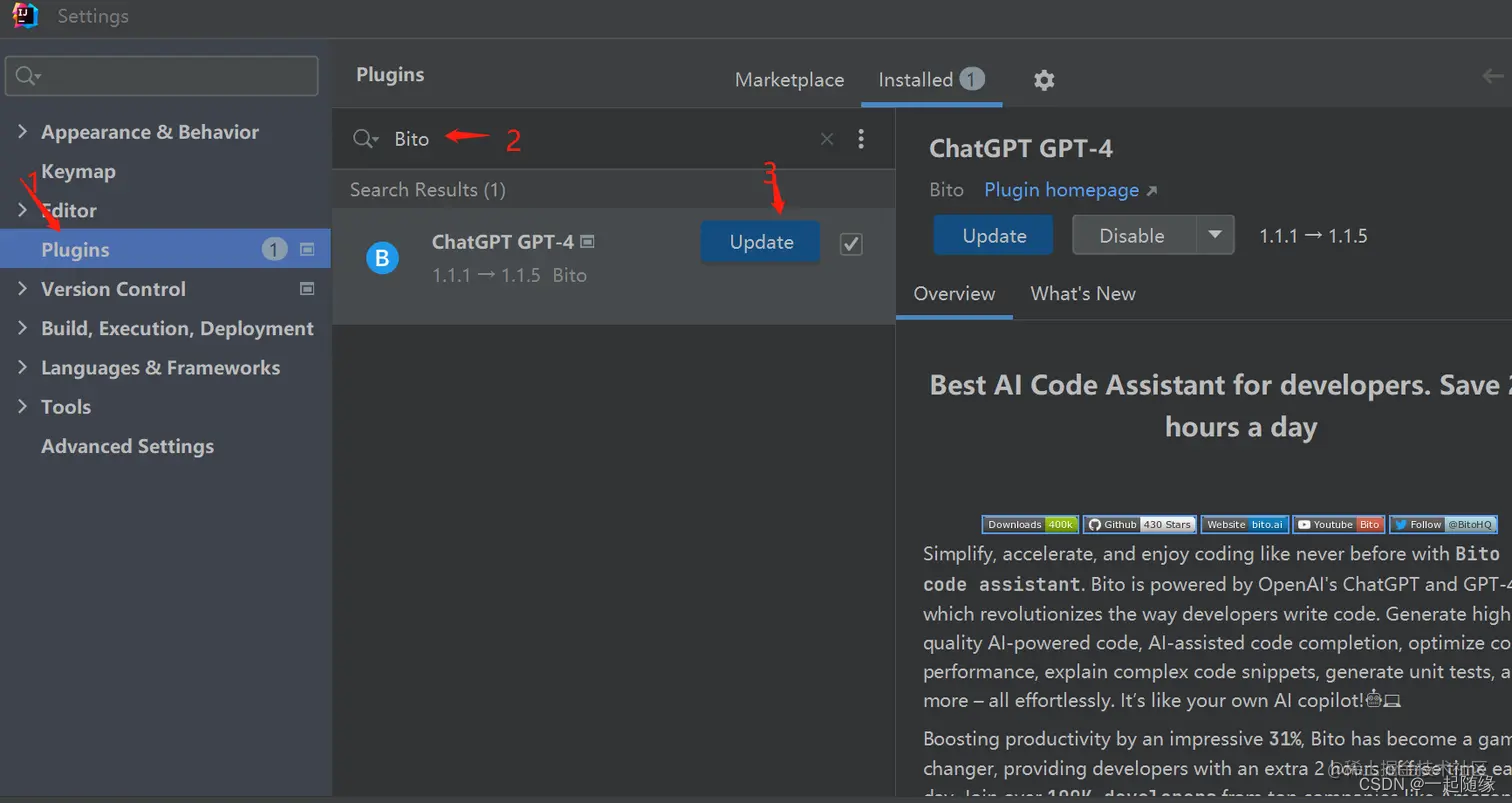Screen dimensions: 1512x803
Task: Click the Plugins heading label
Action: point(390,75)
